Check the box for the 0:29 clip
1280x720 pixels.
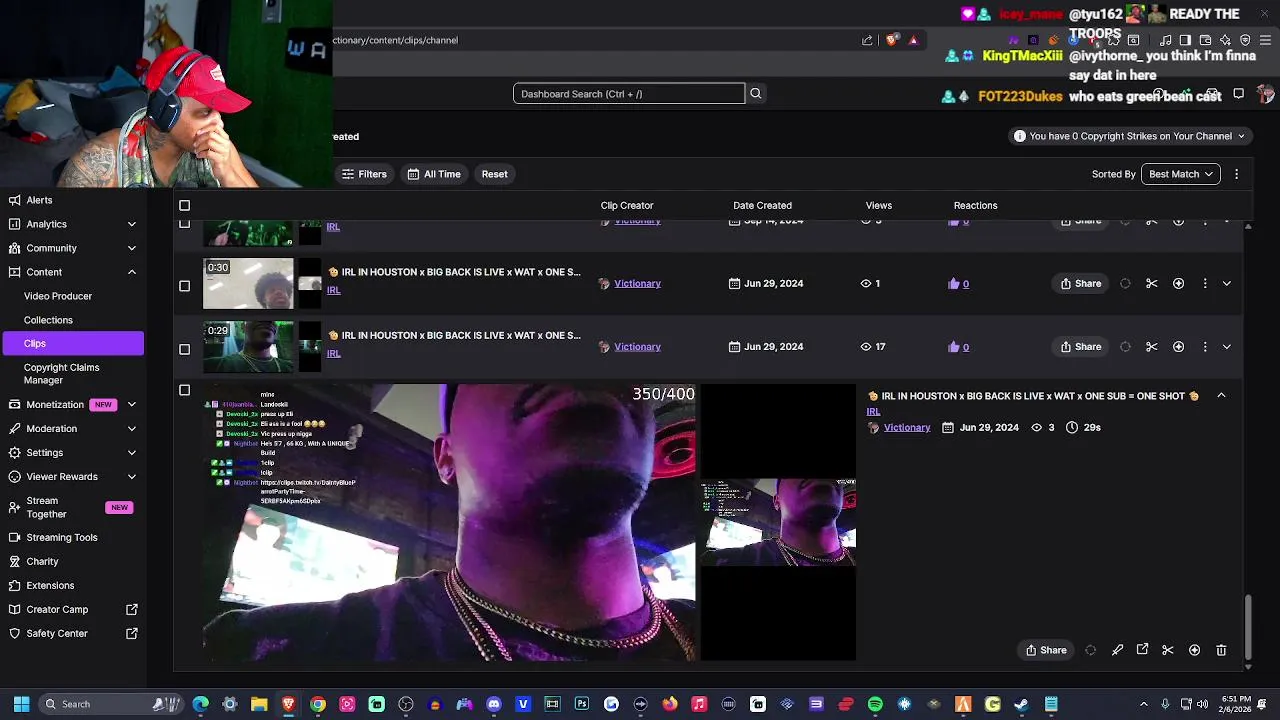184,349
